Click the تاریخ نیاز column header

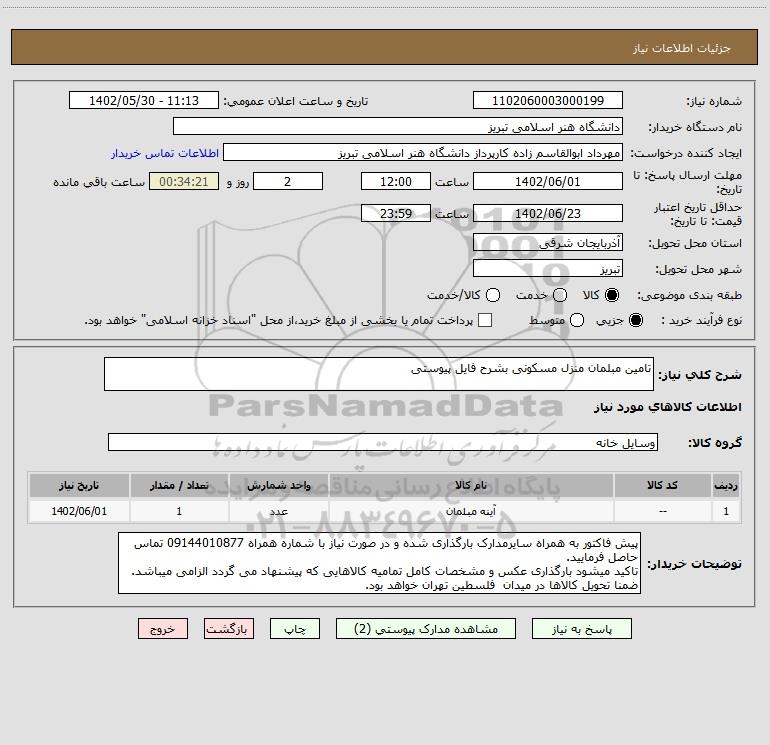tap(79, 485)
